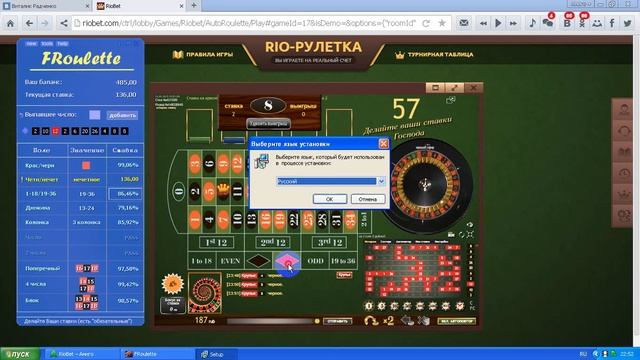Image resolution: width=640 pixels, height=360 pixels.
Task: Switch to the Setup taskbar item
Action: tap(217, 354)
